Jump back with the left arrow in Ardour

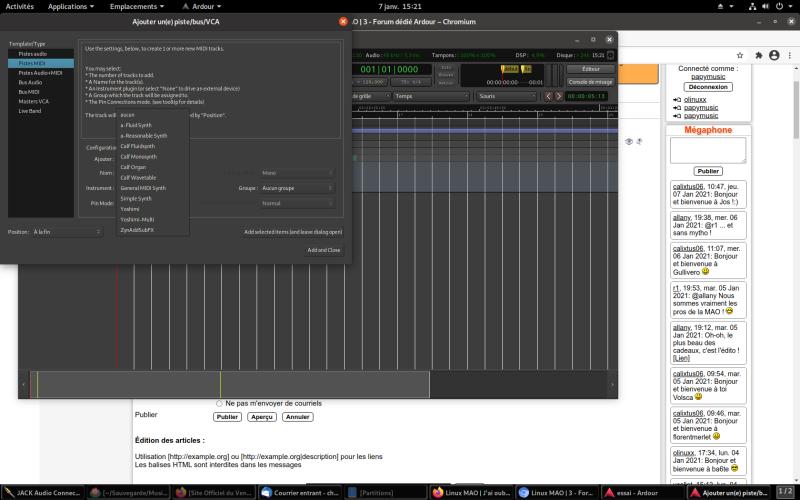548,96
